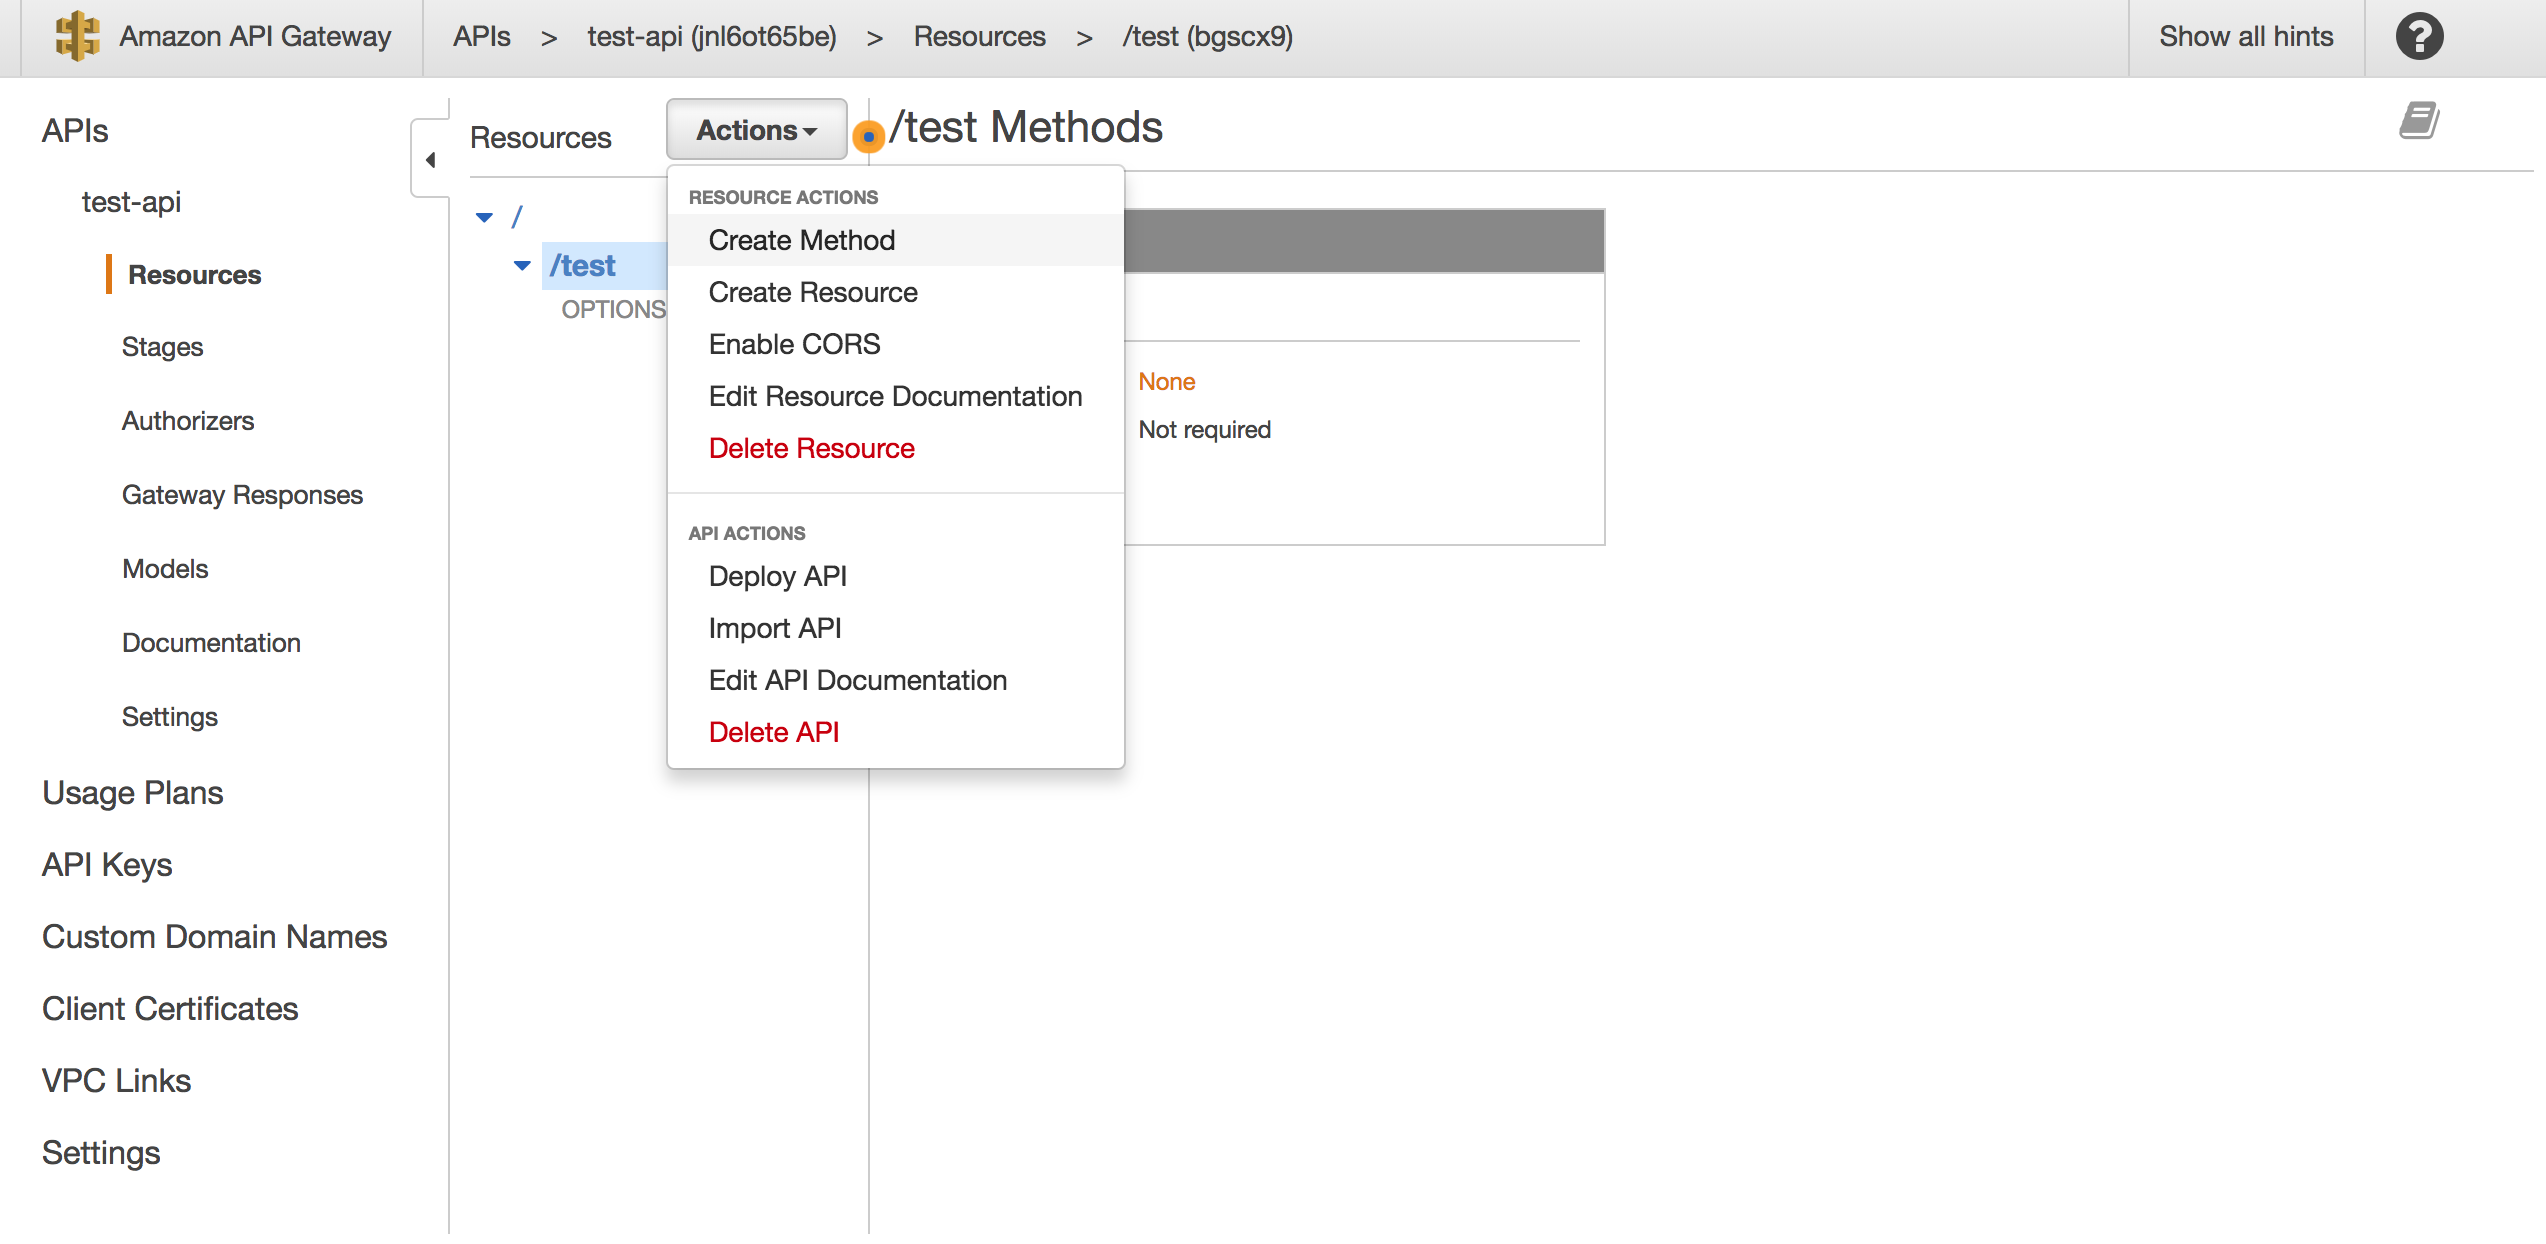Select the /test resource in the tree
The height and width of the screenshot is (1244, 2546).
(x=582, y=265)
